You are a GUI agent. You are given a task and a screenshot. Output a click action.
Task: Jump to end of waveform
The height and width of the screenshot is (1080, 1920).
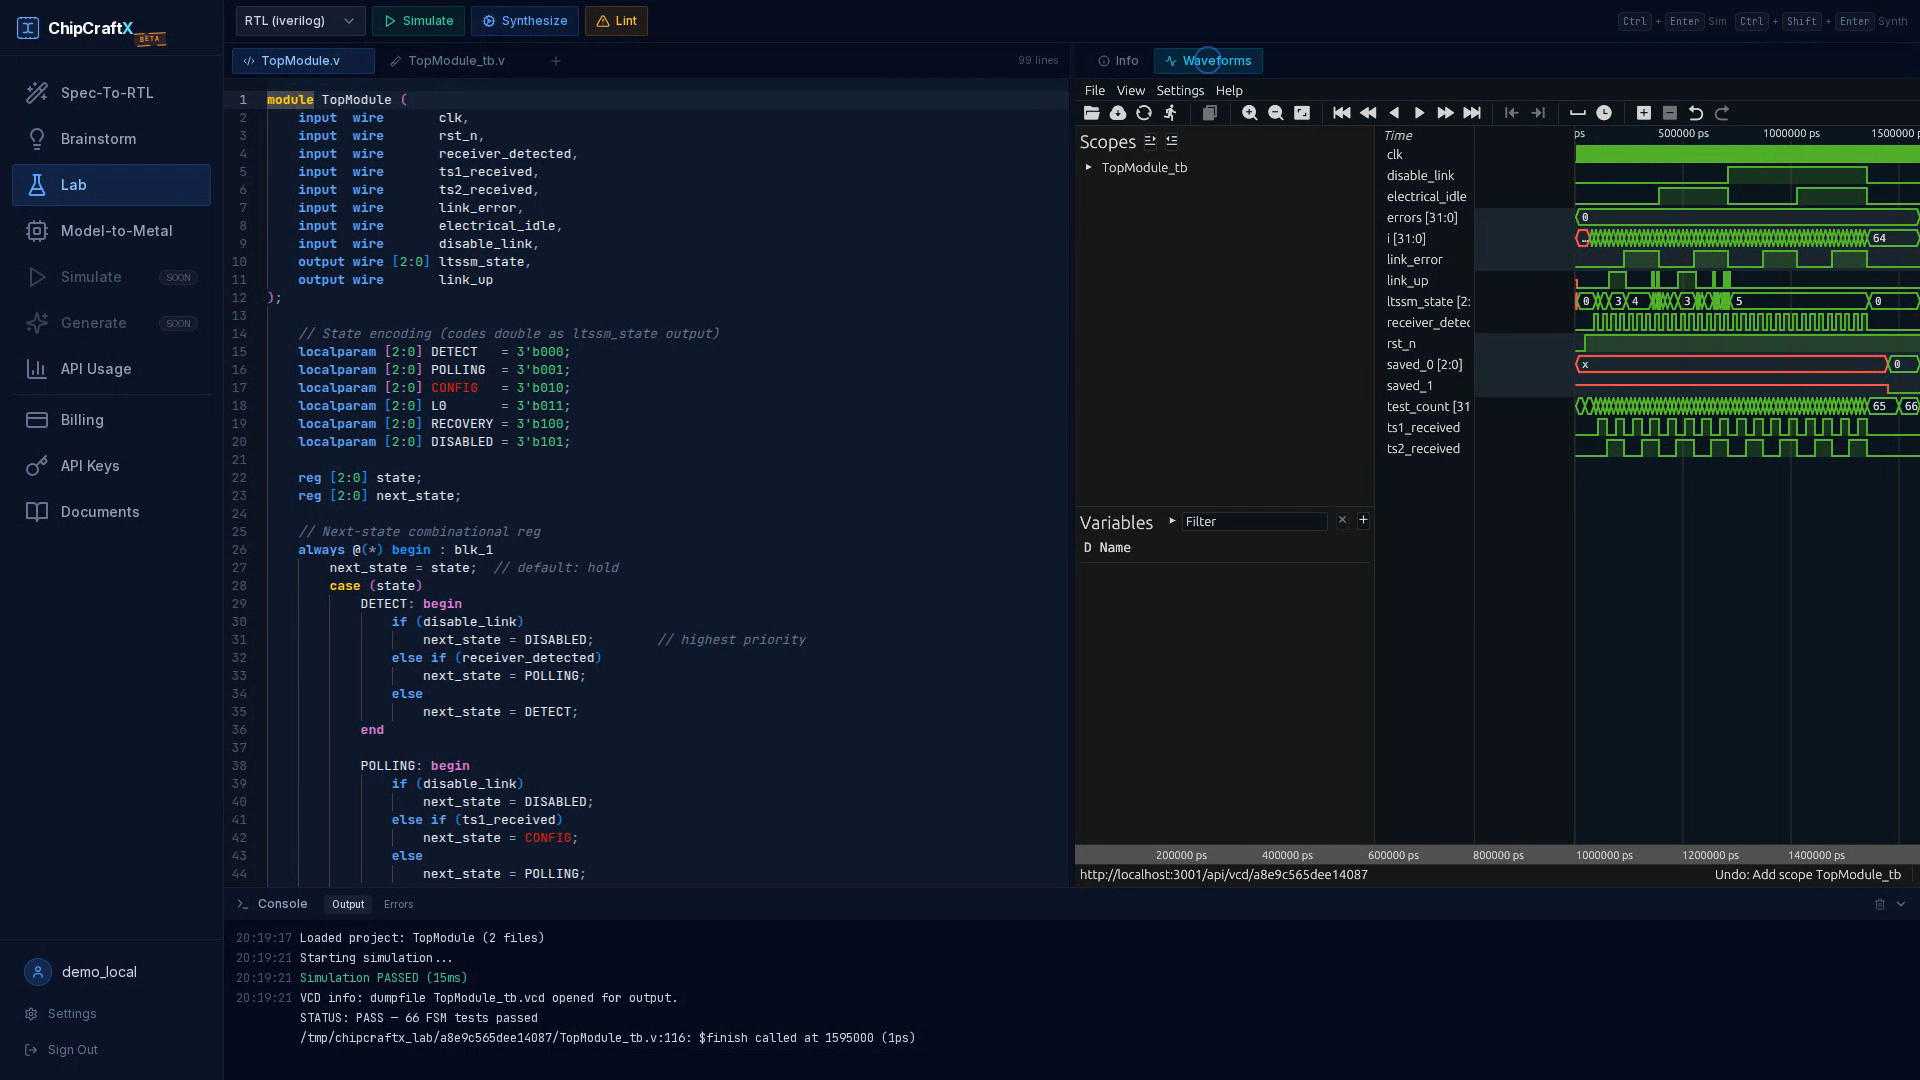pyautogui.click(x=1472, y=113)
